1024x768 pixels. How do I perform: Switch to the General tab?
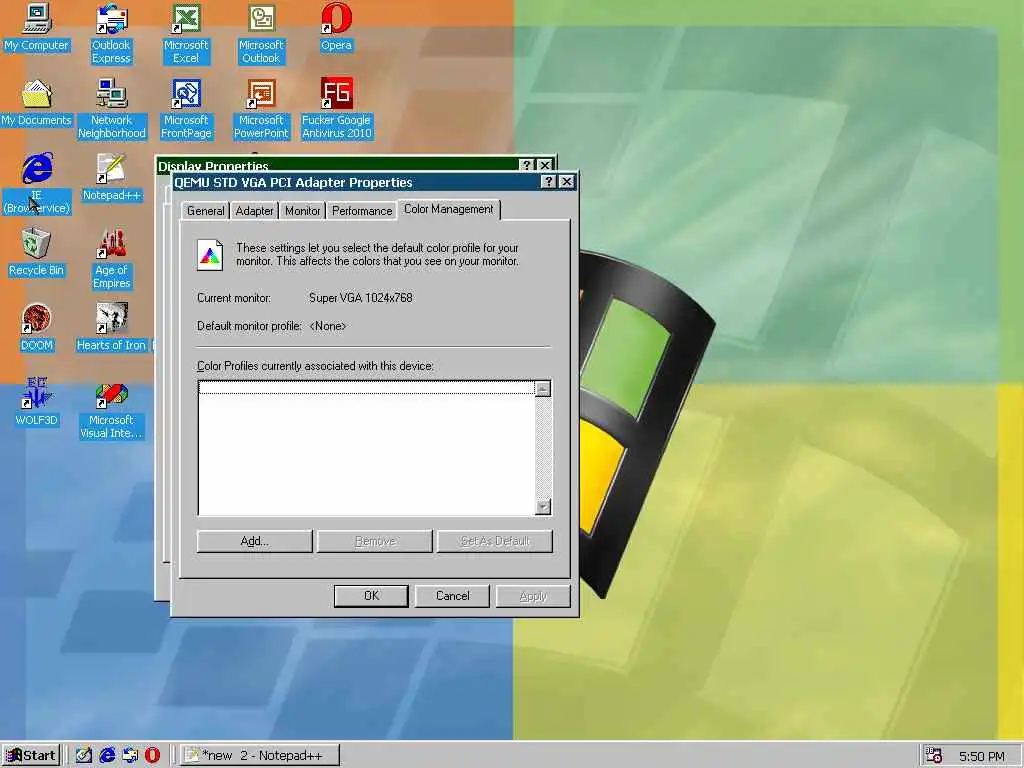coord(205,211)
